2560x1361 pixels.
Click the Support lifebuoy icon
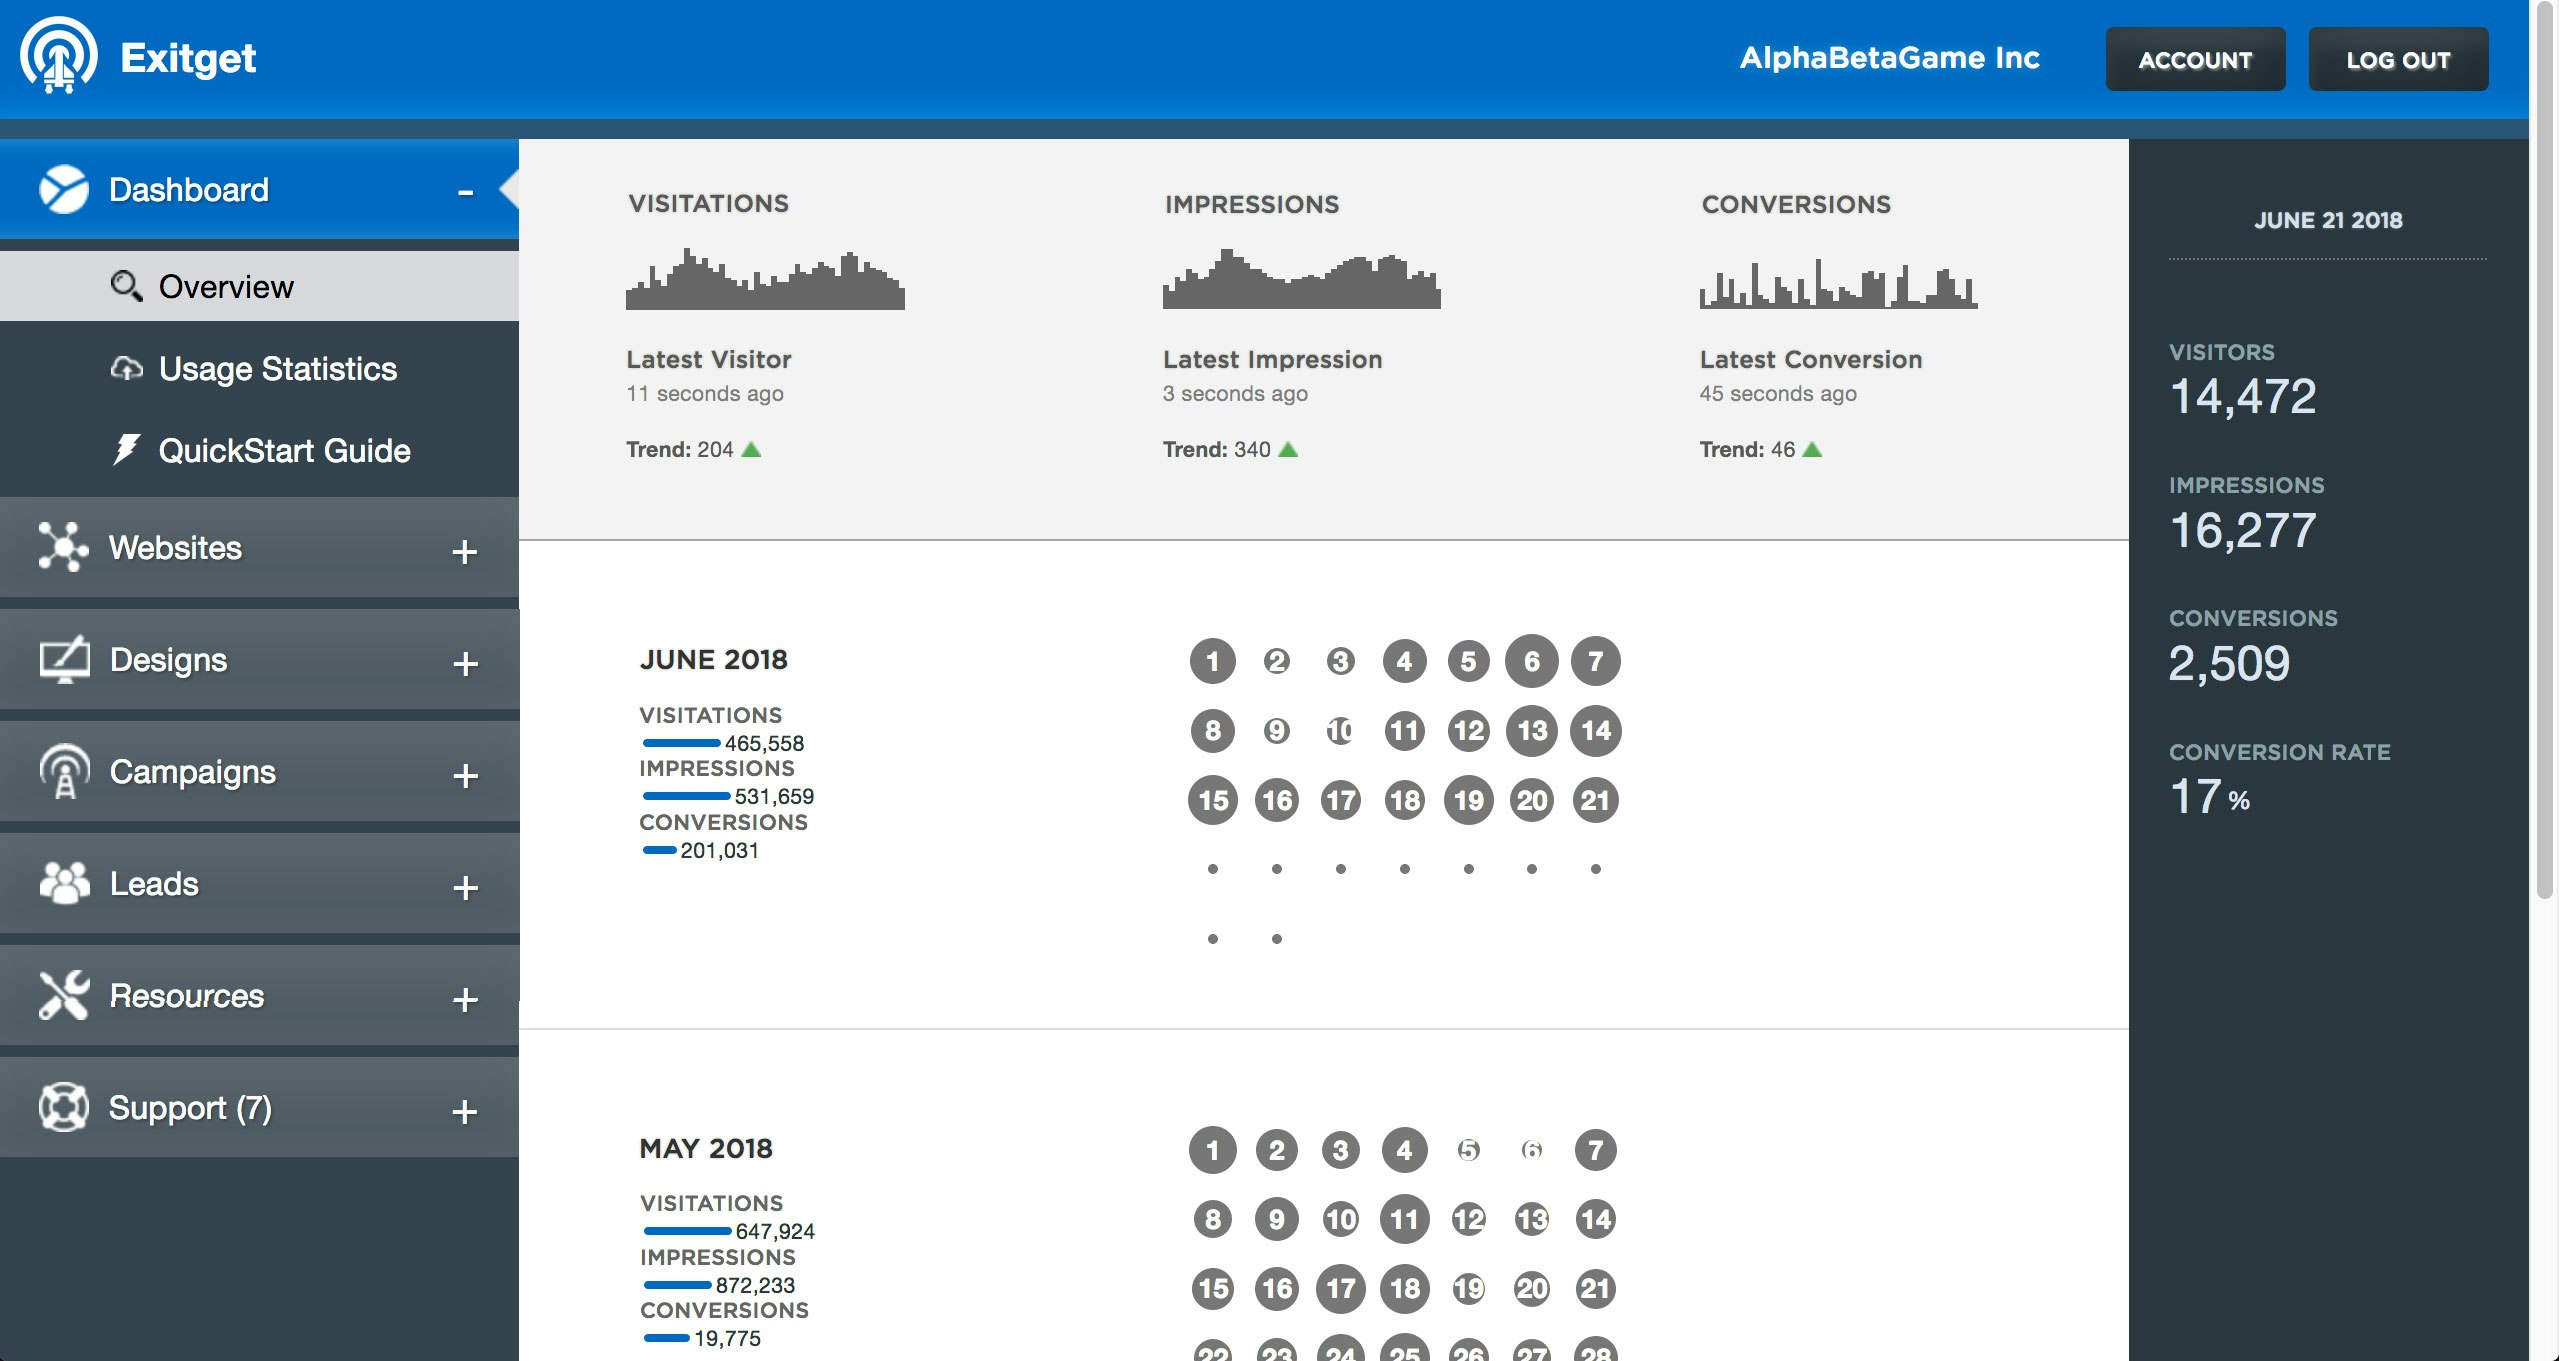[x=64, y=1107]
